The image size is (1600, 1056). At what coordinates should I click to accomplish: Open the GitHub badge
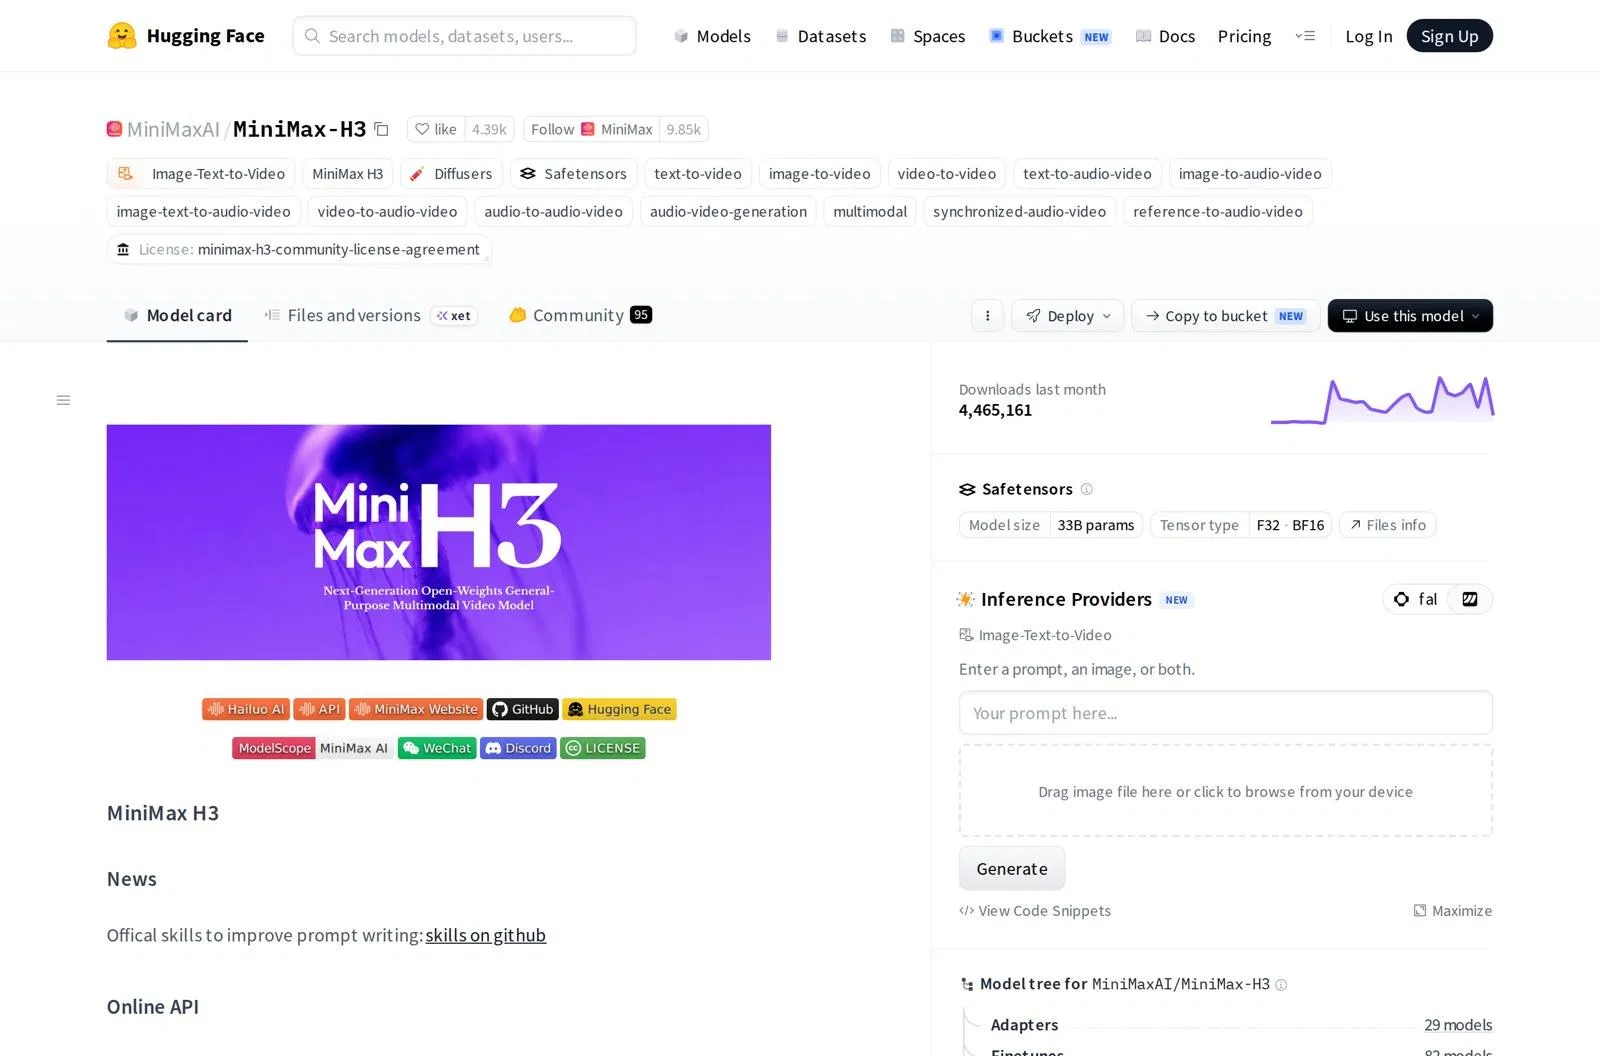[522, 709]
